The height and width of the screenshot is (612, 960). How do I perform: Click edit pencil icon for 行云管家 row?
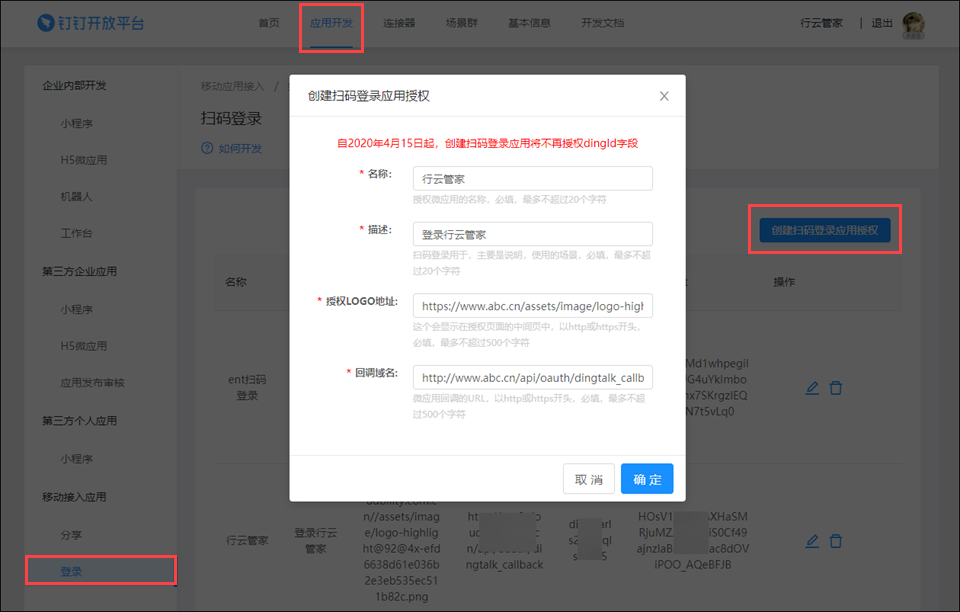click(812, 541)
